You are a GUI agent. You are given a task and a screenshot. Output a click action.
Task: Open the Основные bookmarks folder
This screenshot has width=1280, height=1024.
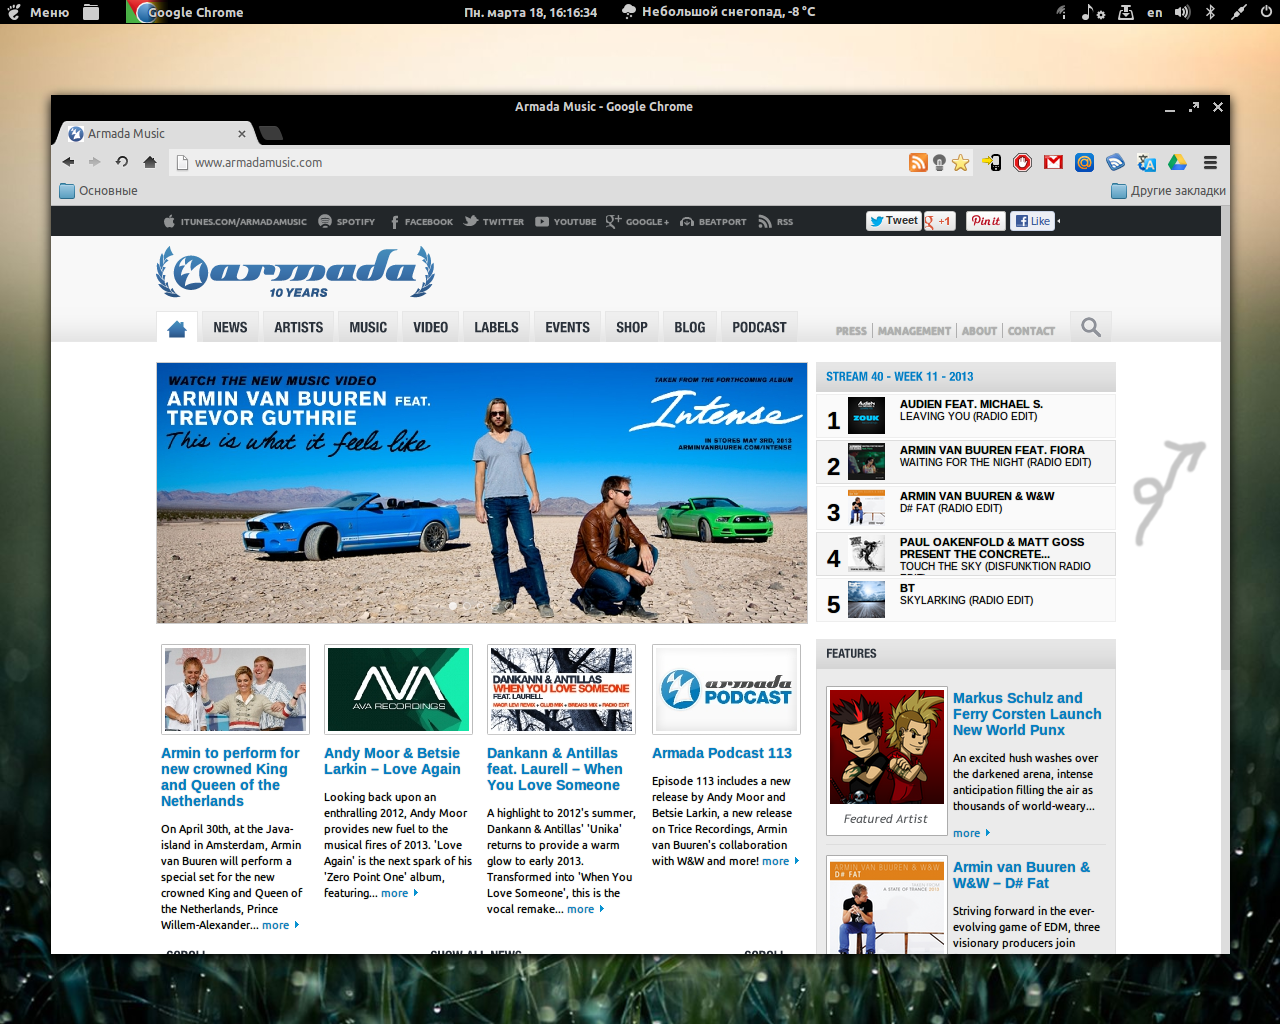click(x=98, y=191)
